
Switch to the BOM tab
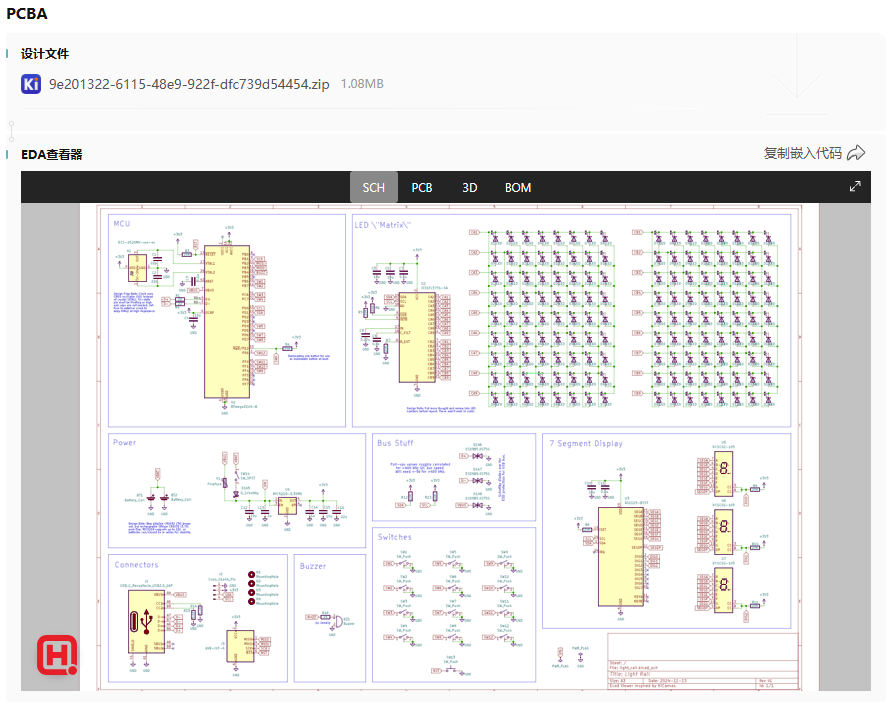[x=518, y=188]
